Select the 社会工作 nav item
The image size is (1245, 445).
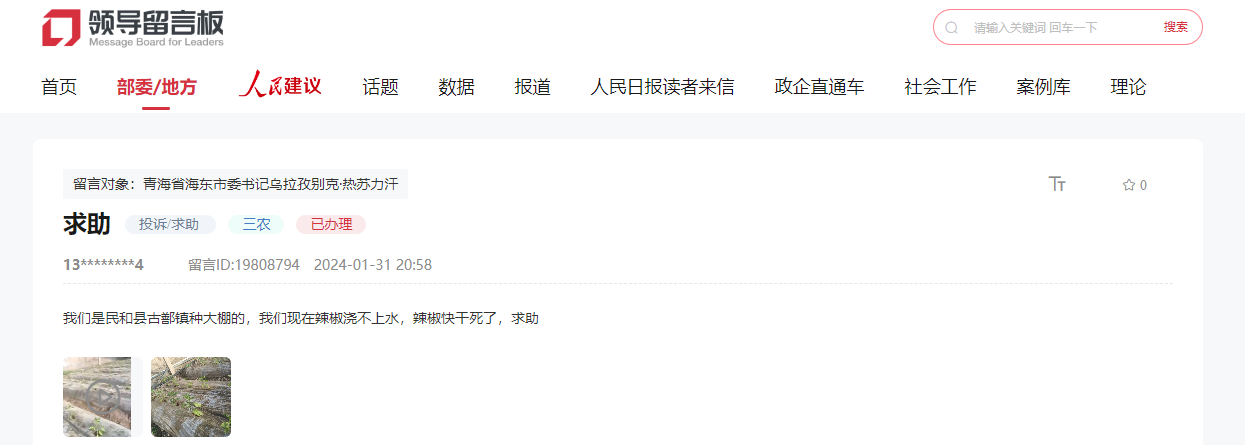point(940,87)
